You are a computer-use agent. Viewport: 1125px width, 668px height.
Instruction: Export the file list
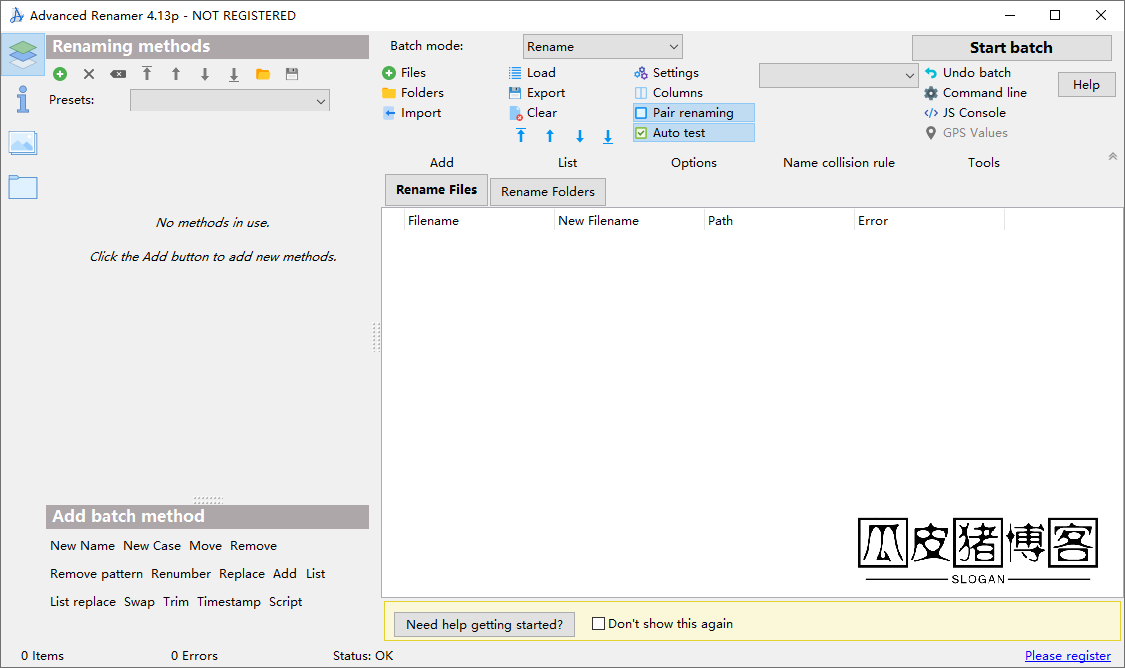[537, 93]
